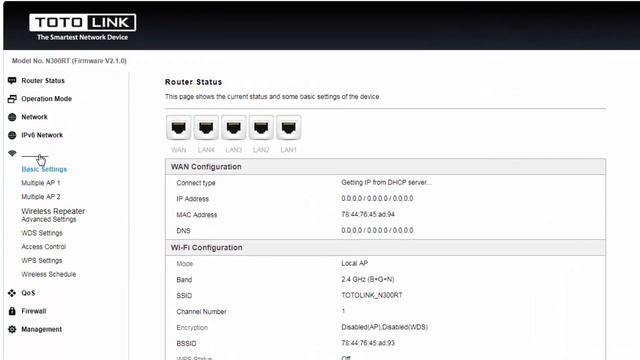Expand the Management menu
640x360 pixels.
(42, 329)
